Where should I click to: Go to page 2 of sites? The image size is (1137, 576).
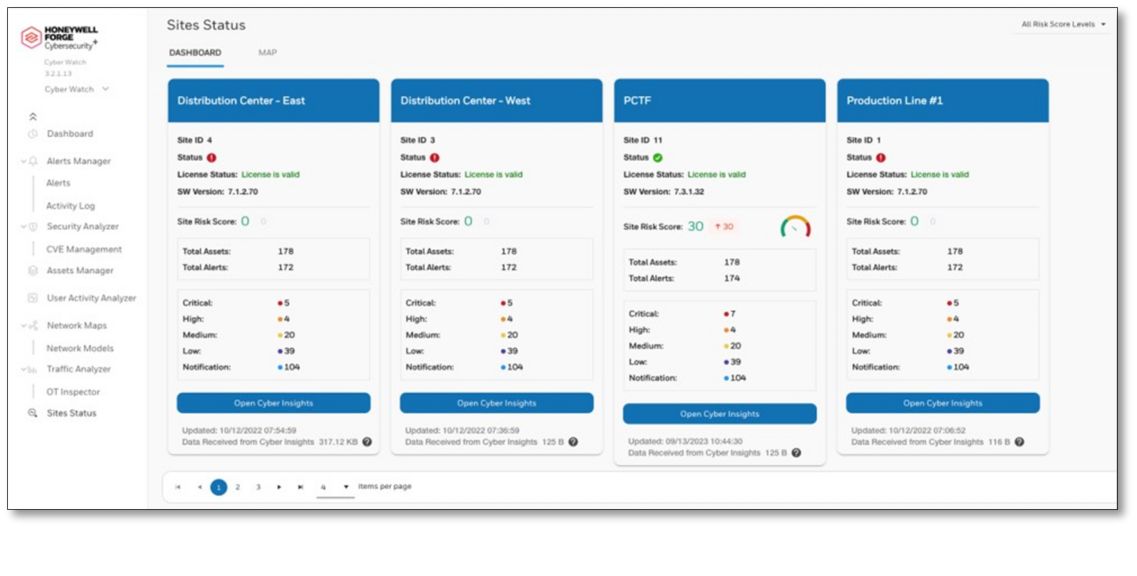[x=238, y=487]
